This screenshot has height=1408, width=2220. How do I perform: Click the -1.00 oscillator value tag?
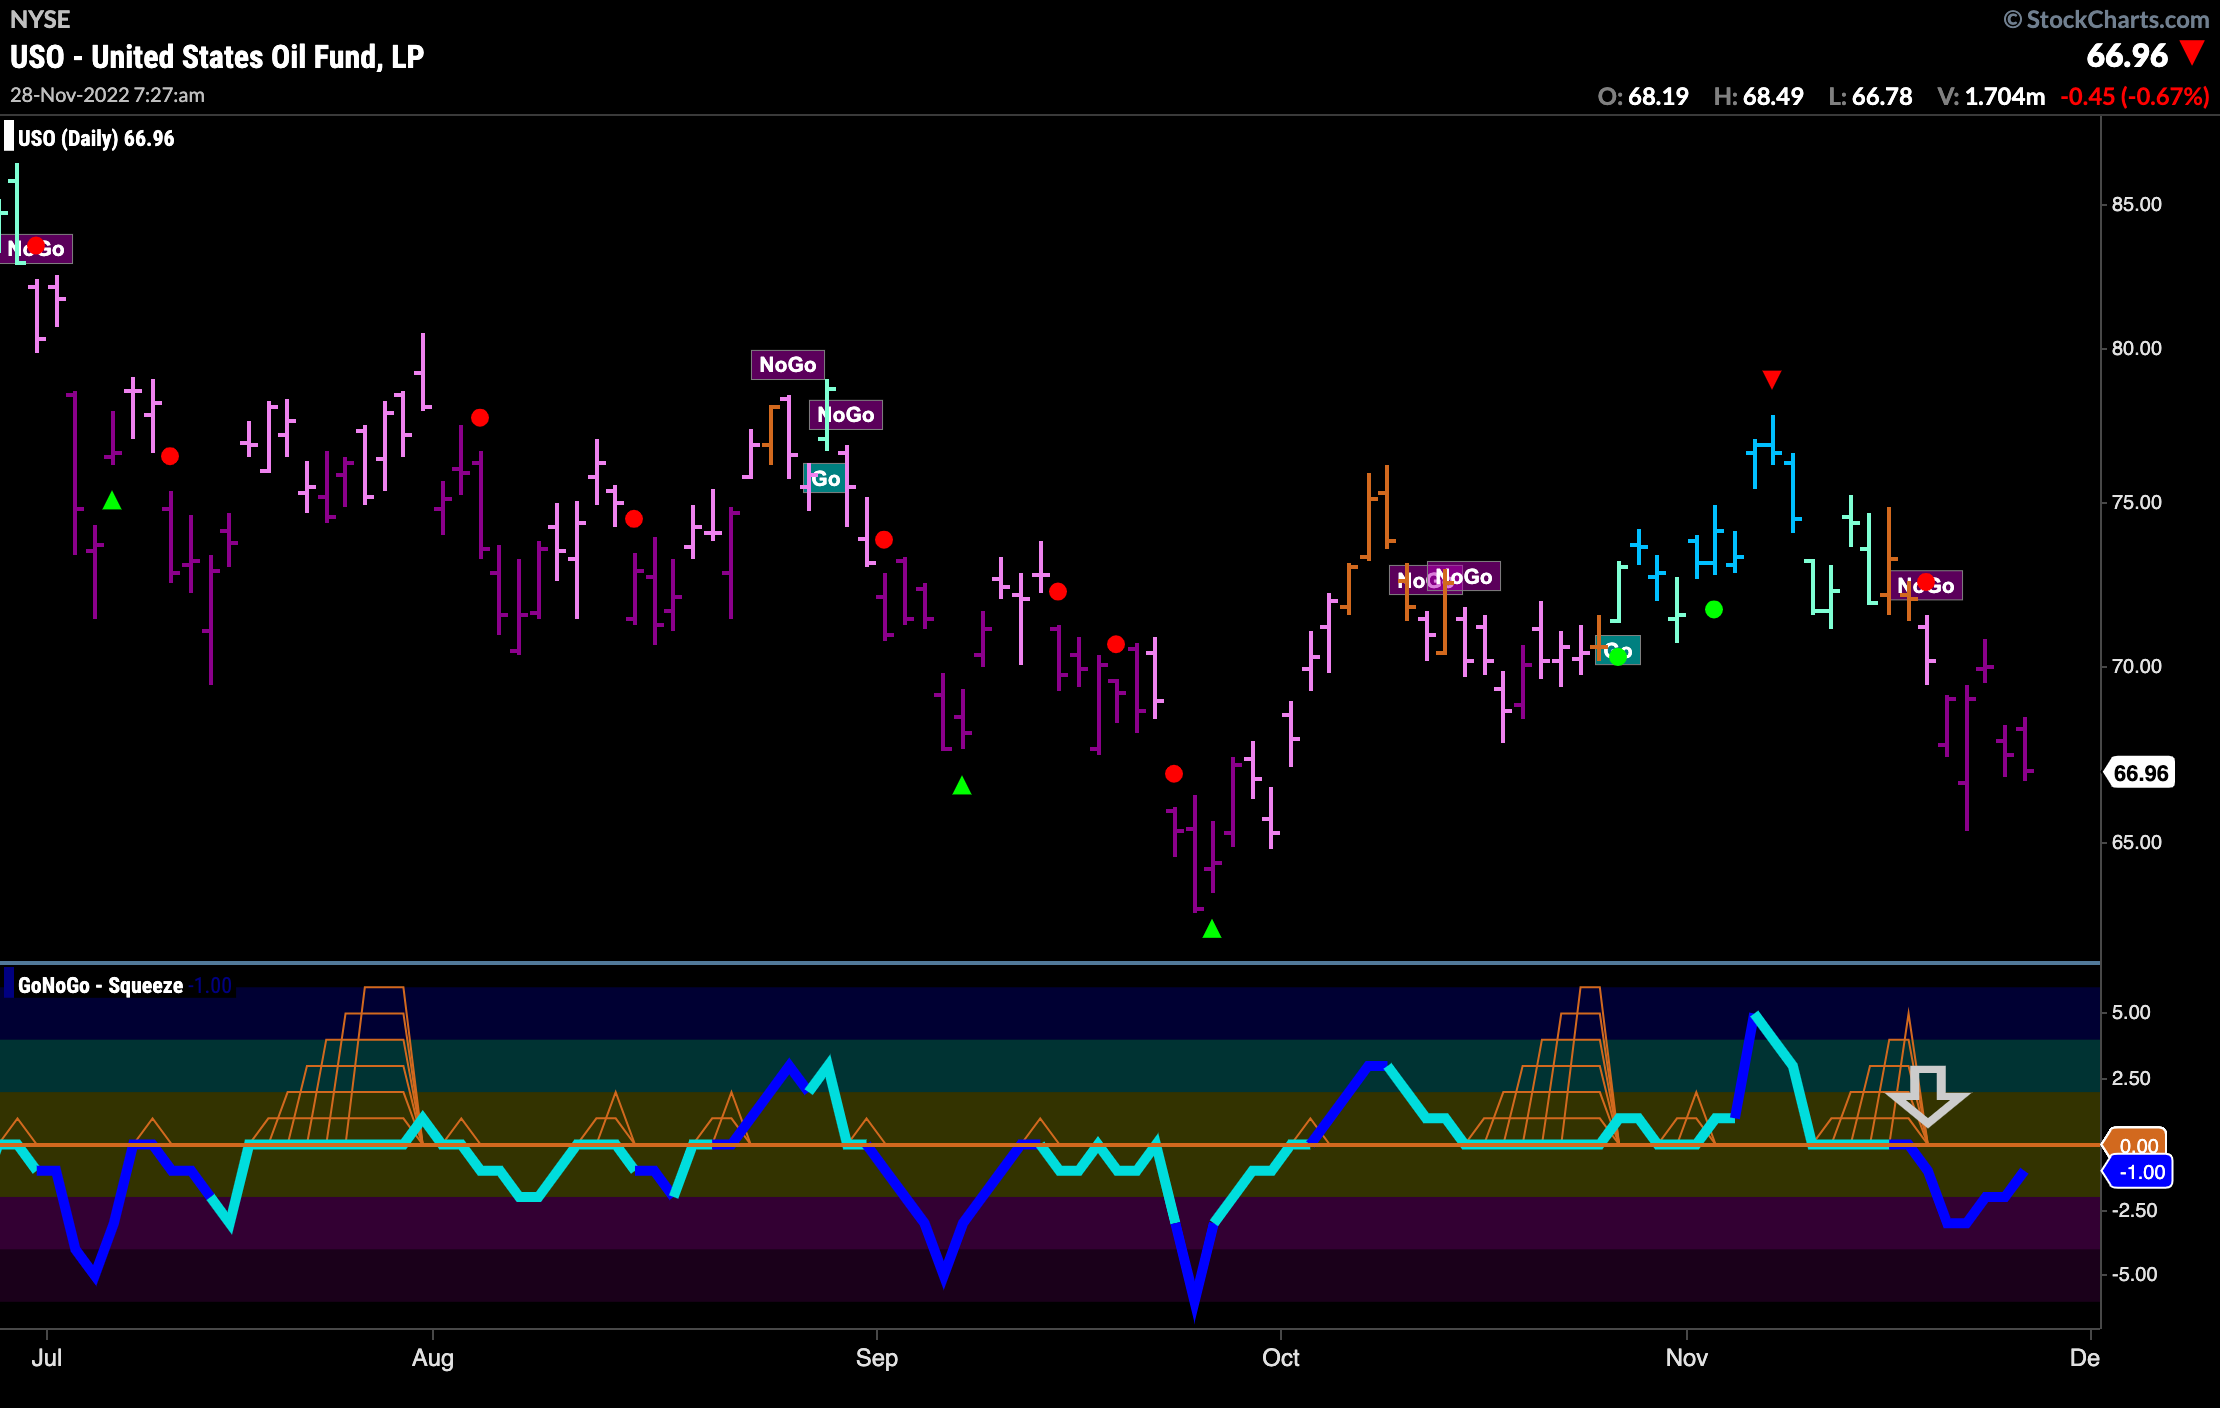click(x=2138, y=1172)
